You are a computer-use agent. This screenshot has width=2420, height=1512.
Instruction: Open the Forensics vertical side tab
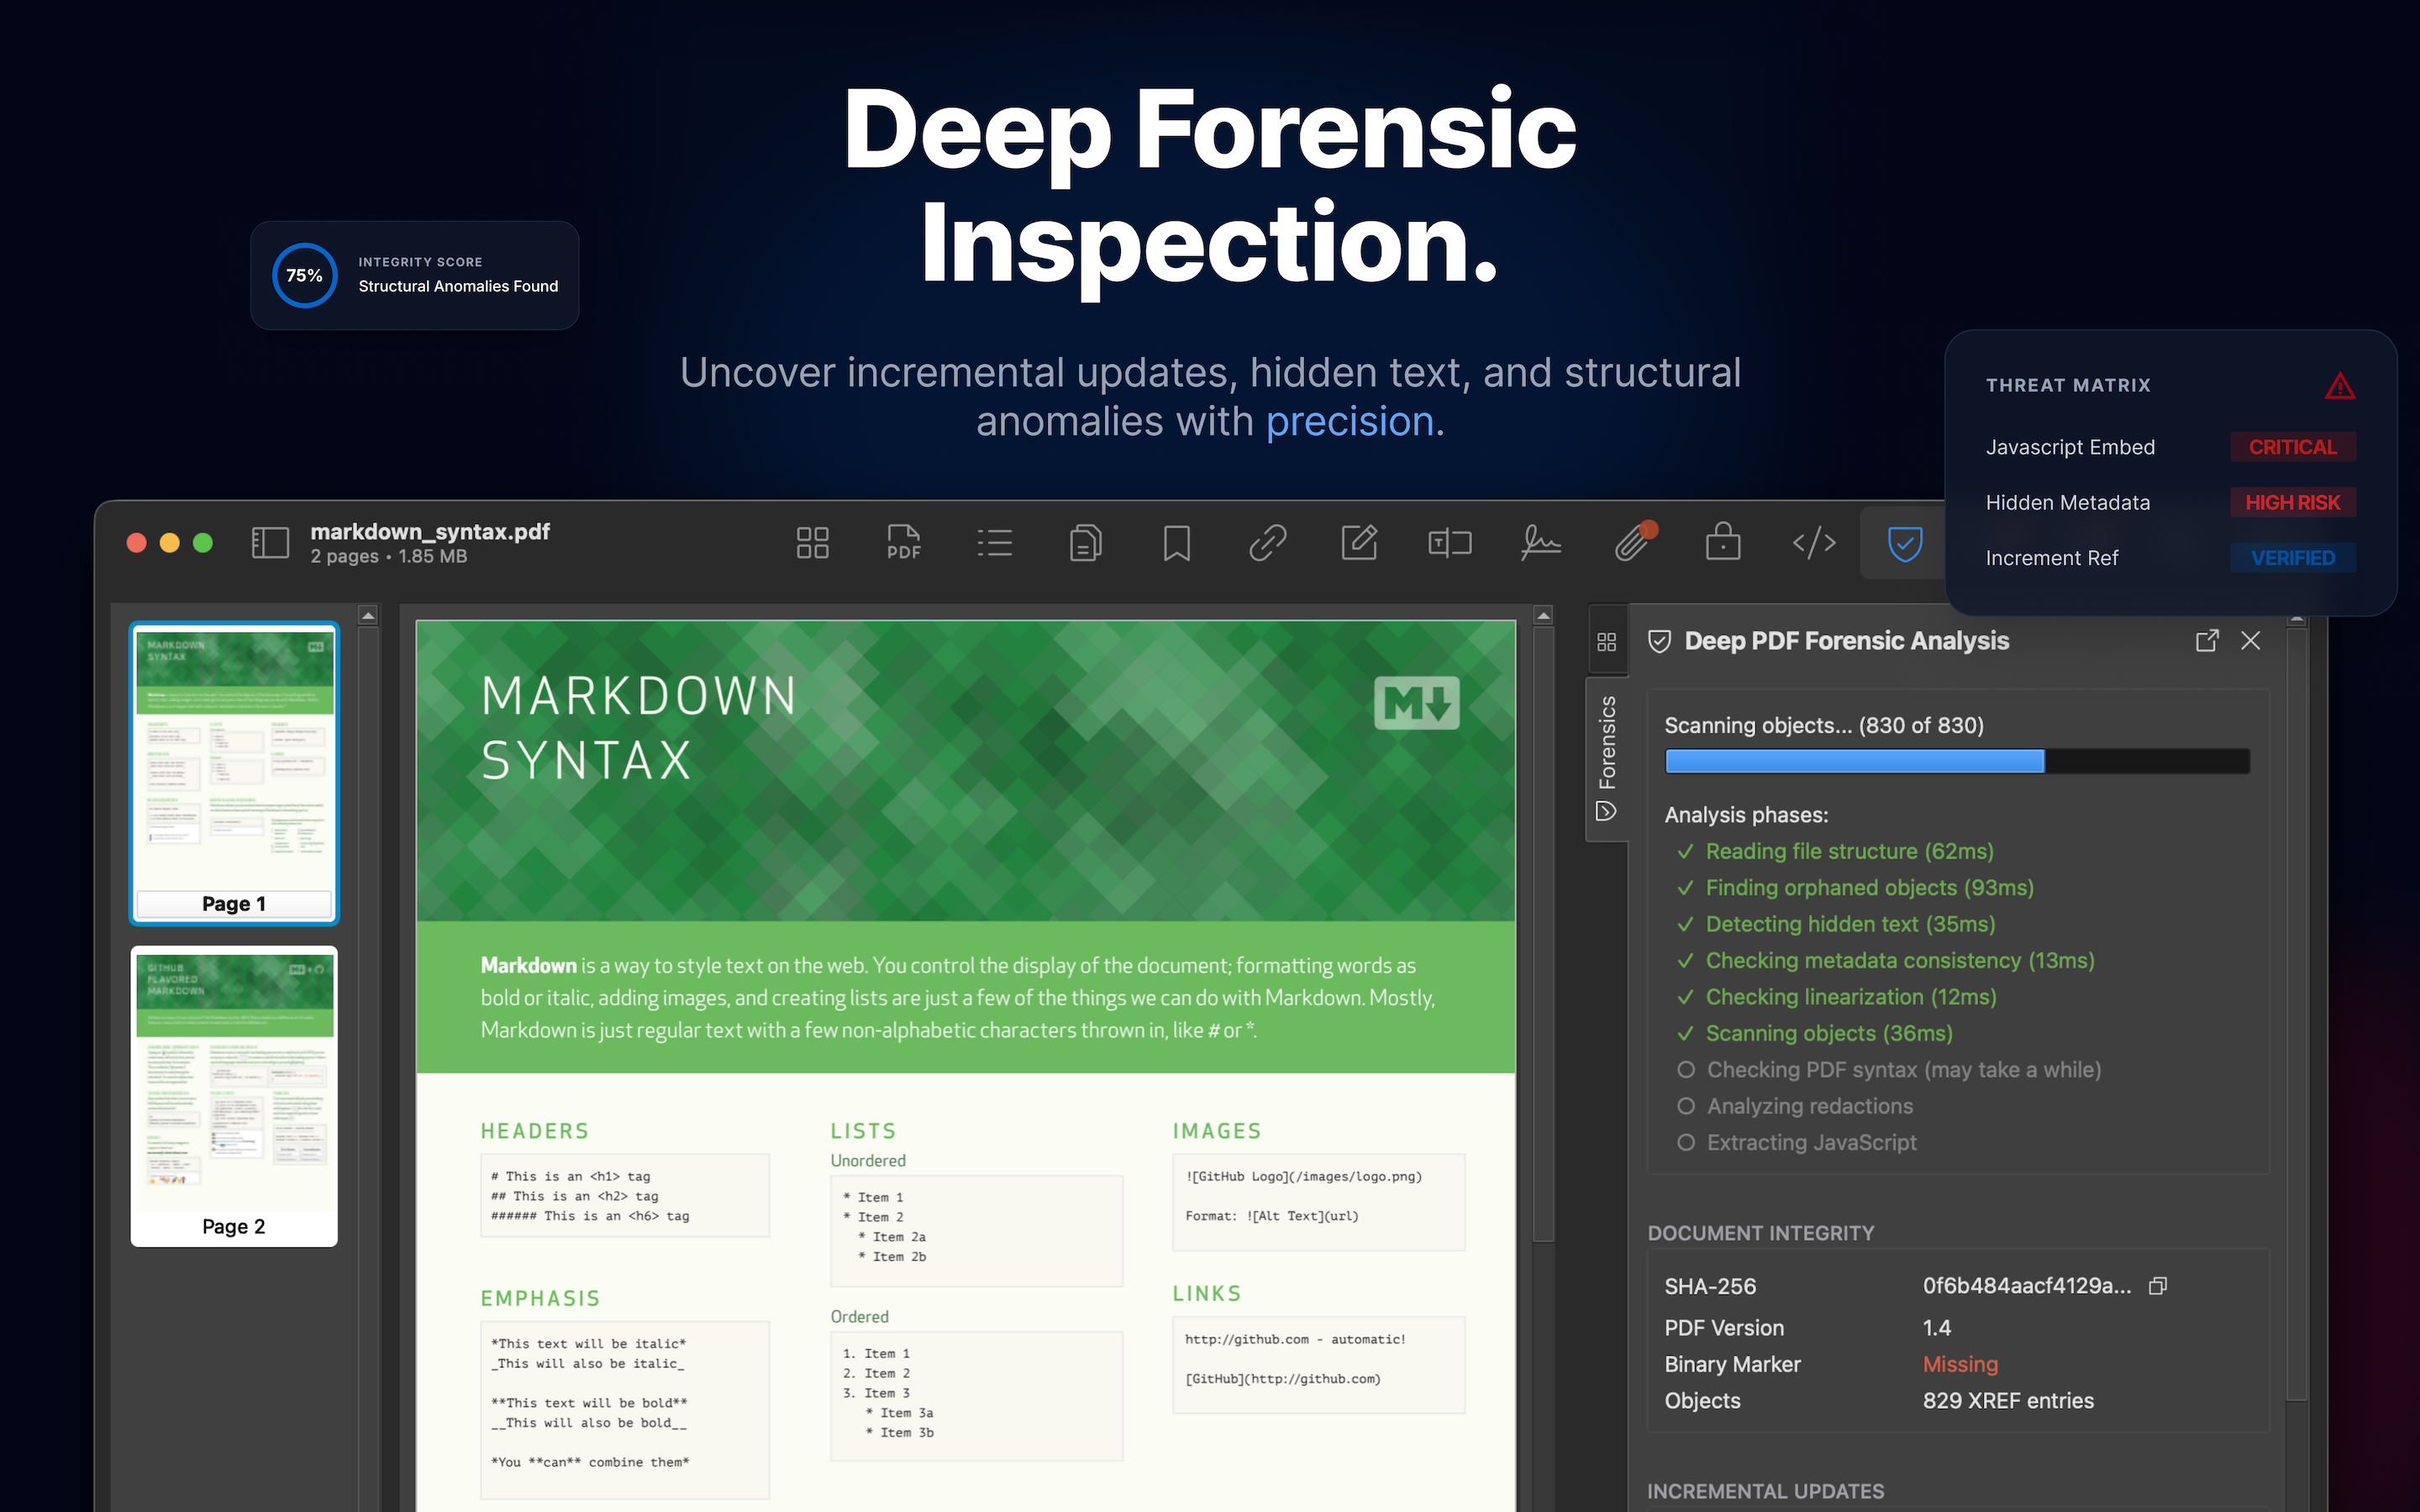(x=1607, y=759)
